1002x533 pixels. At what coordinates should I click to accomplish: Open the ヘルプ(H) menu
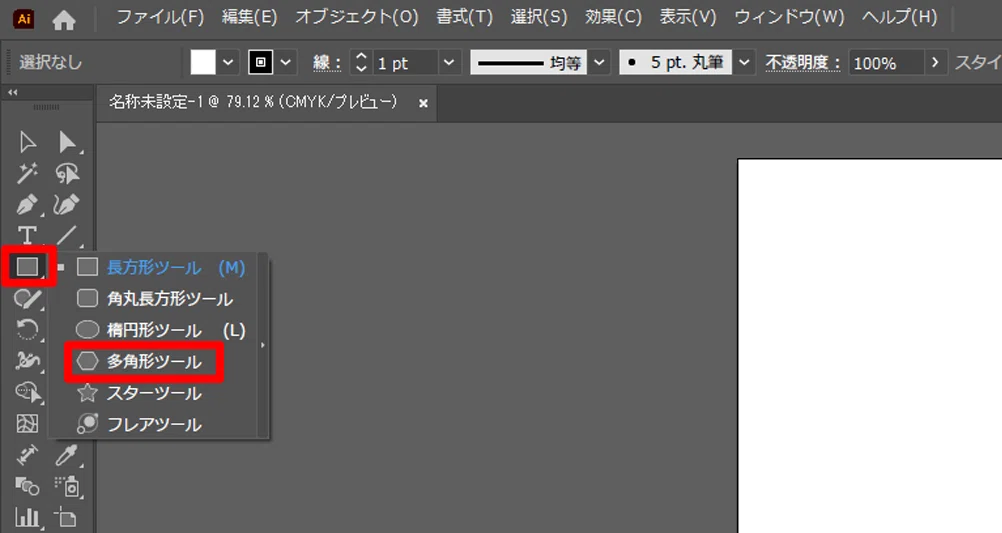pyautogui.click(x=899, y=17)
